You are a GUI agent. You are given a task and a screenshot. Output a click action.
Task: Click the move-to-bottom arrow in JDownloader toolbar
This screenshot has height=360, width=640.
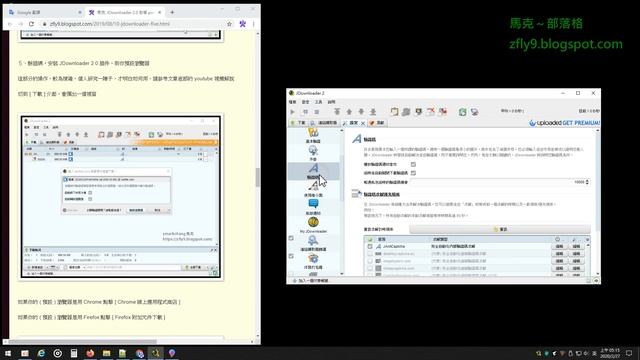click(373, 111)
